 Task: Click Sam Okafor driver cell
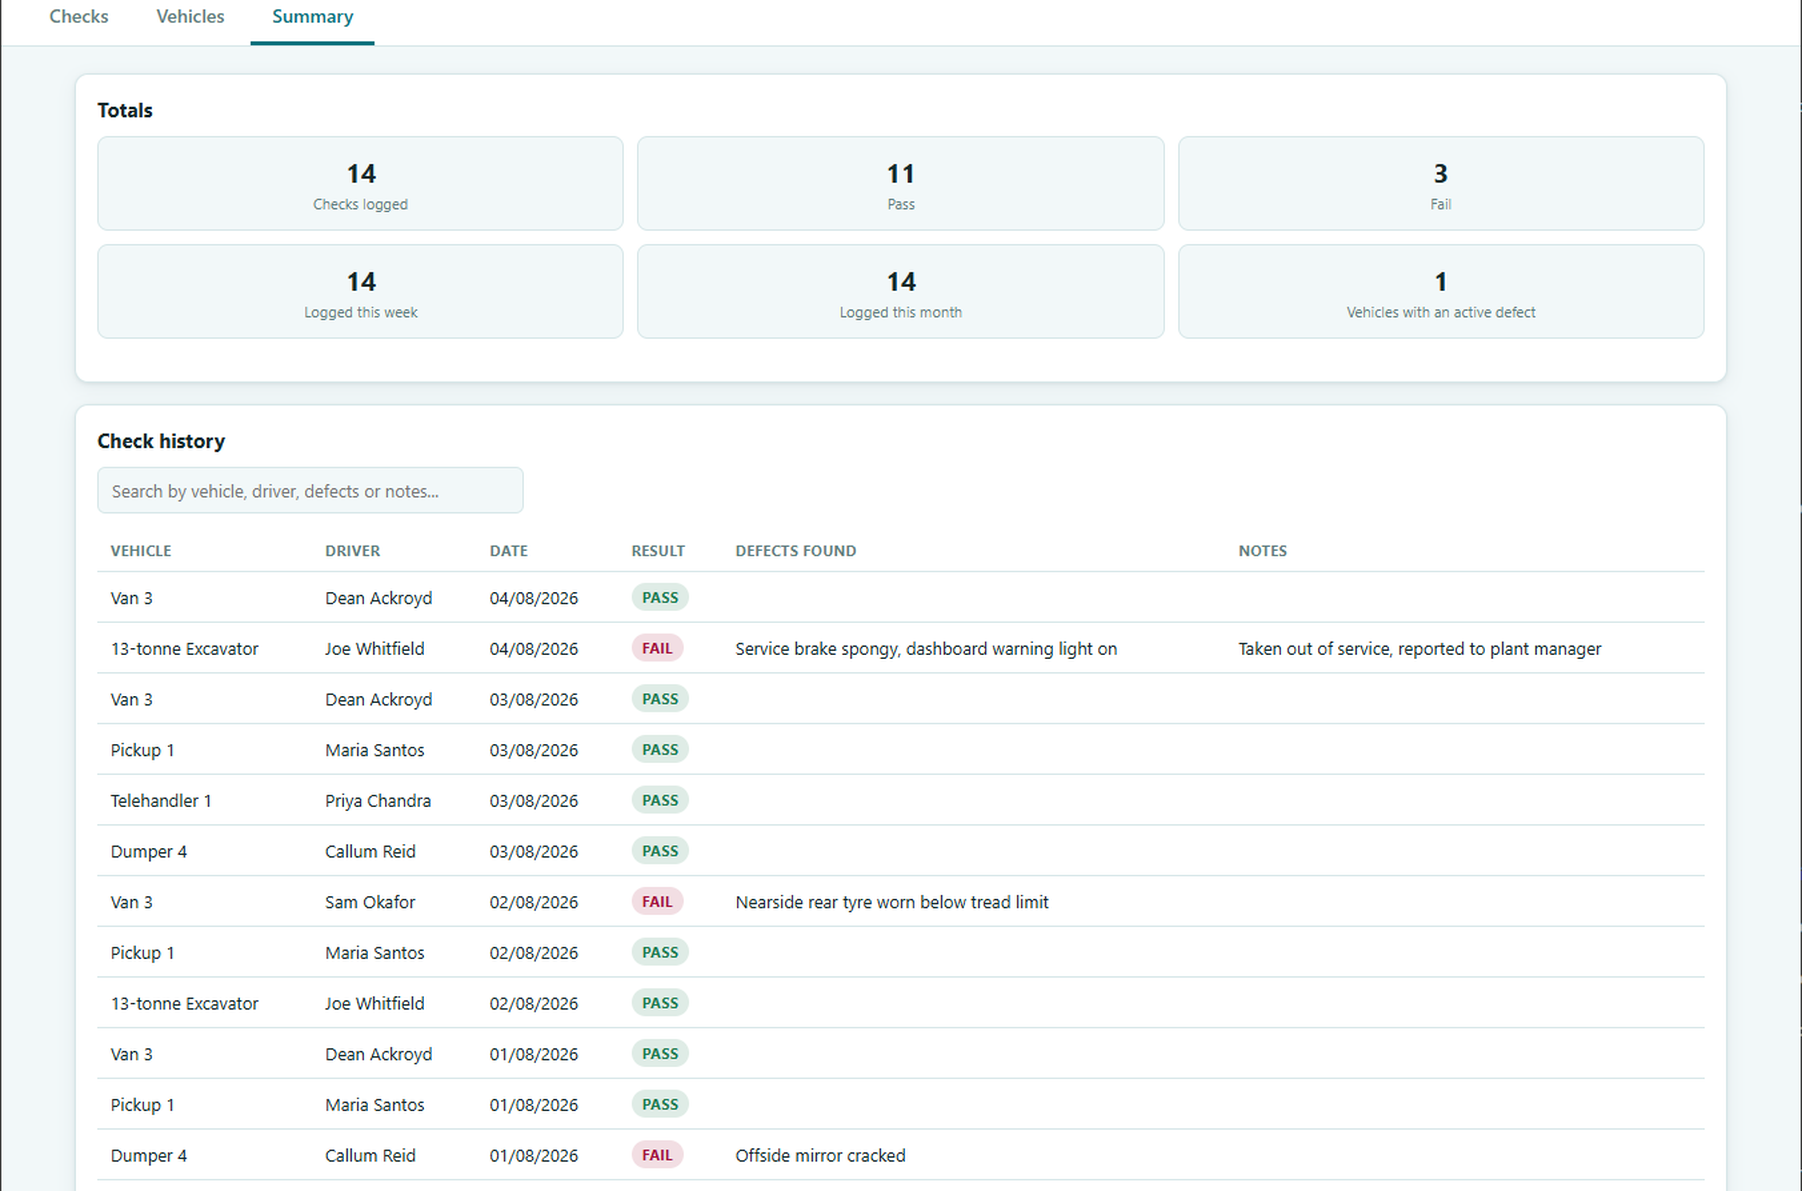(x=370, y=902)
